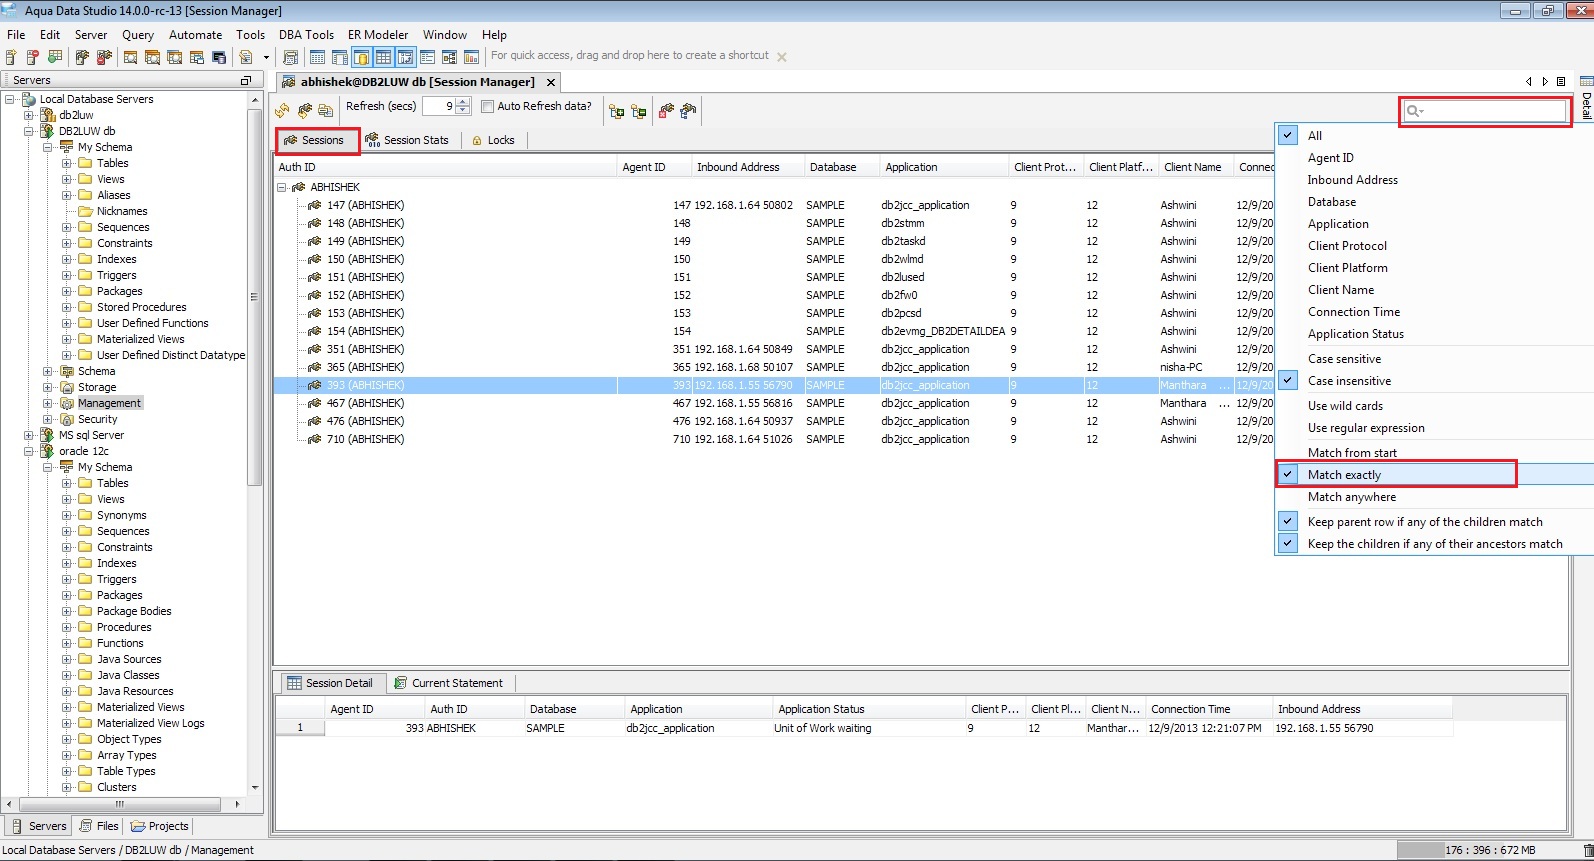Click the Client Name column header in sessions
Viewport: 1594px width, 861px height.
click(x=1196, y=167)
